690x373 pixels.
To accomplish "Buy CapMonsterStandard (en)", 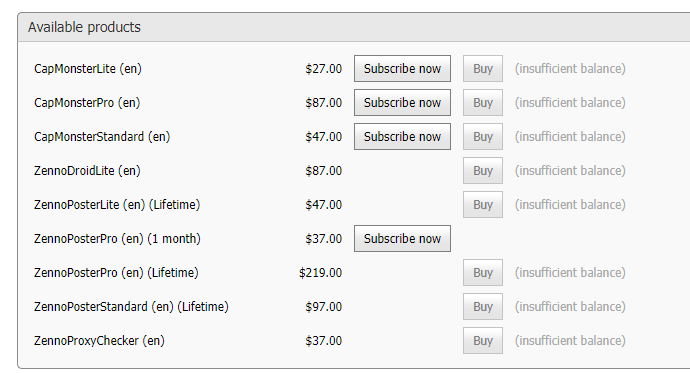I will 483,137.
